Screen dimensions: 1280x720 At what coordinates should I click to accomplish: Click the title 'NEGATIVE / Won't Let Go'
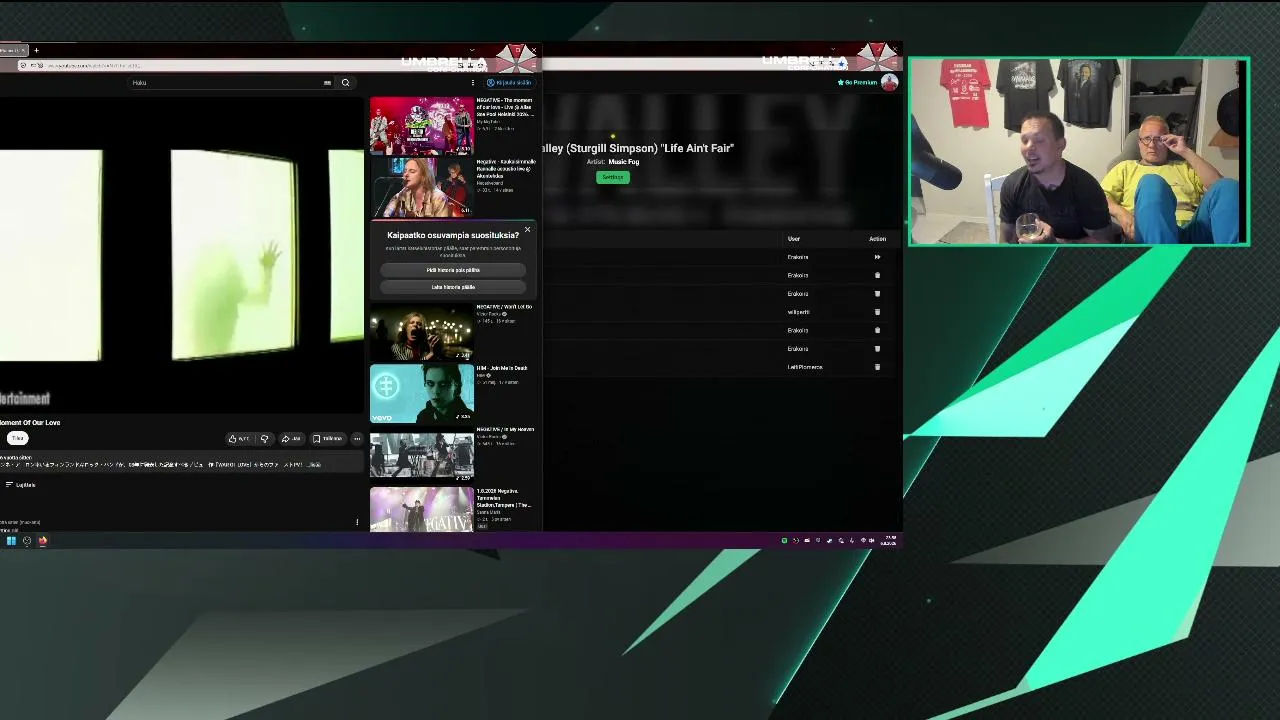505,307
